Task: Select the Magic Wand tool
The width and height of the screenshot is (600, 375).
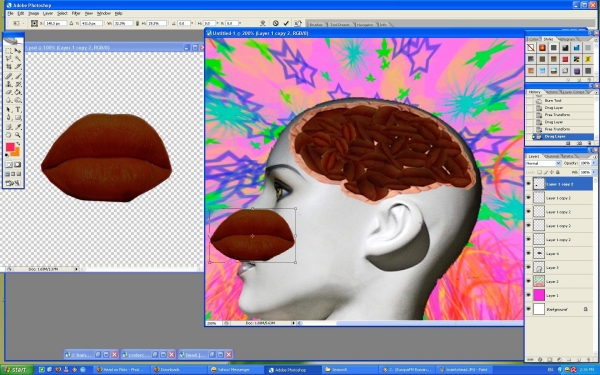Action: click(x=18, y=59)
